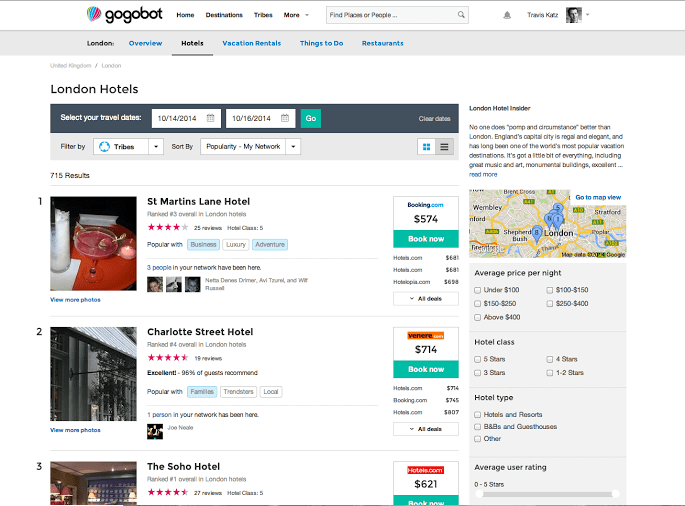Open the notifications bell

pos(507,15)
